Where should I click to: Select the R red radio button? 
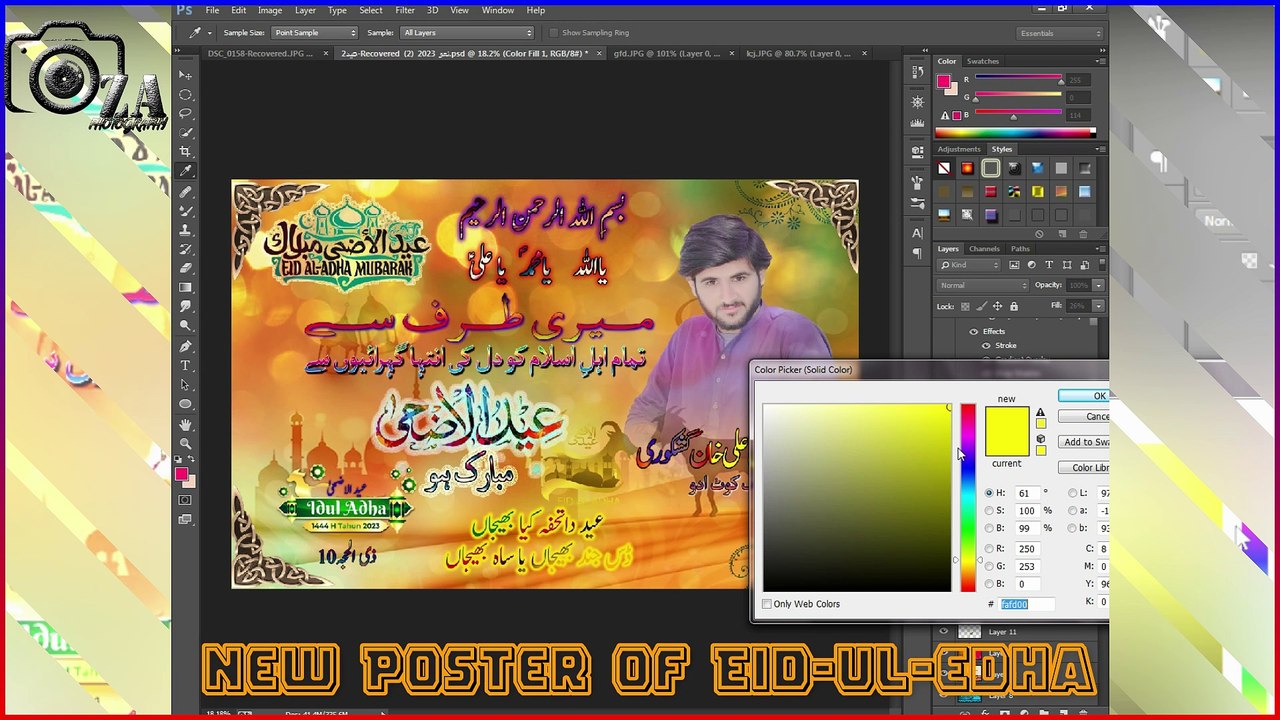pos(989,549)
